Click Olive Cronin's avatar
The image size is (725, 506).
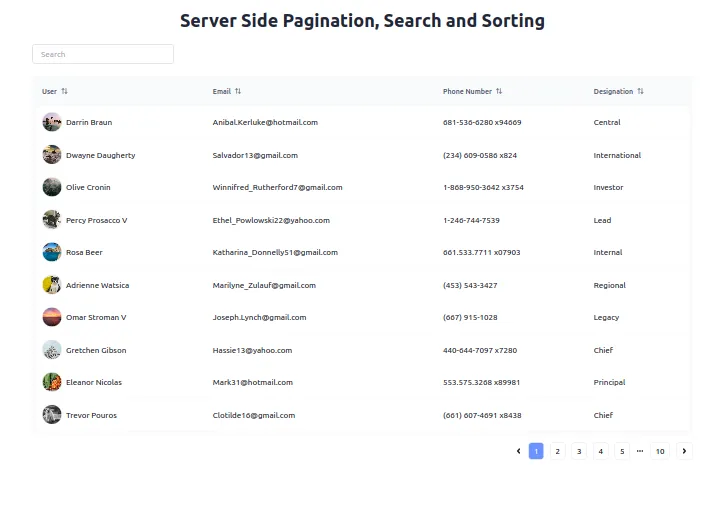pos(52,187)
